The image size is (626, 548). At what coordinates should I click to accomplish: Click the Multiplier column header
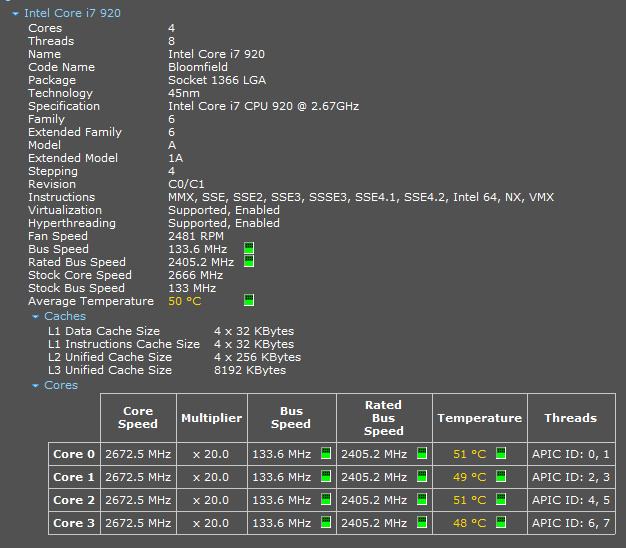(x=211, y=418)
